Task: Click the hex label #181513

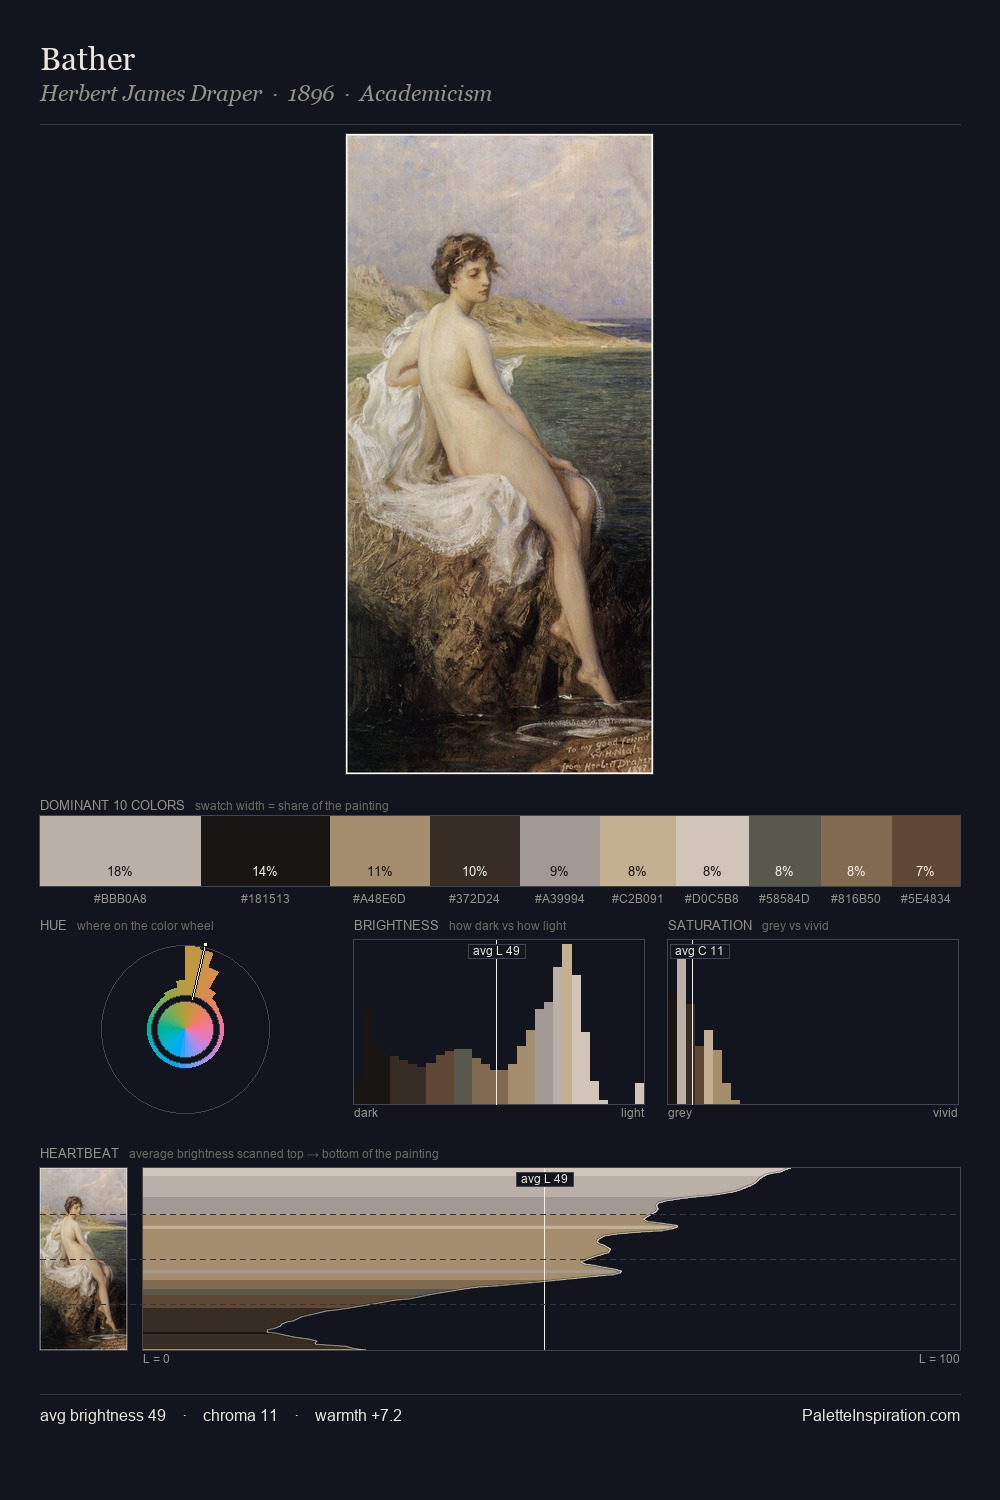Action: (265, 899)
